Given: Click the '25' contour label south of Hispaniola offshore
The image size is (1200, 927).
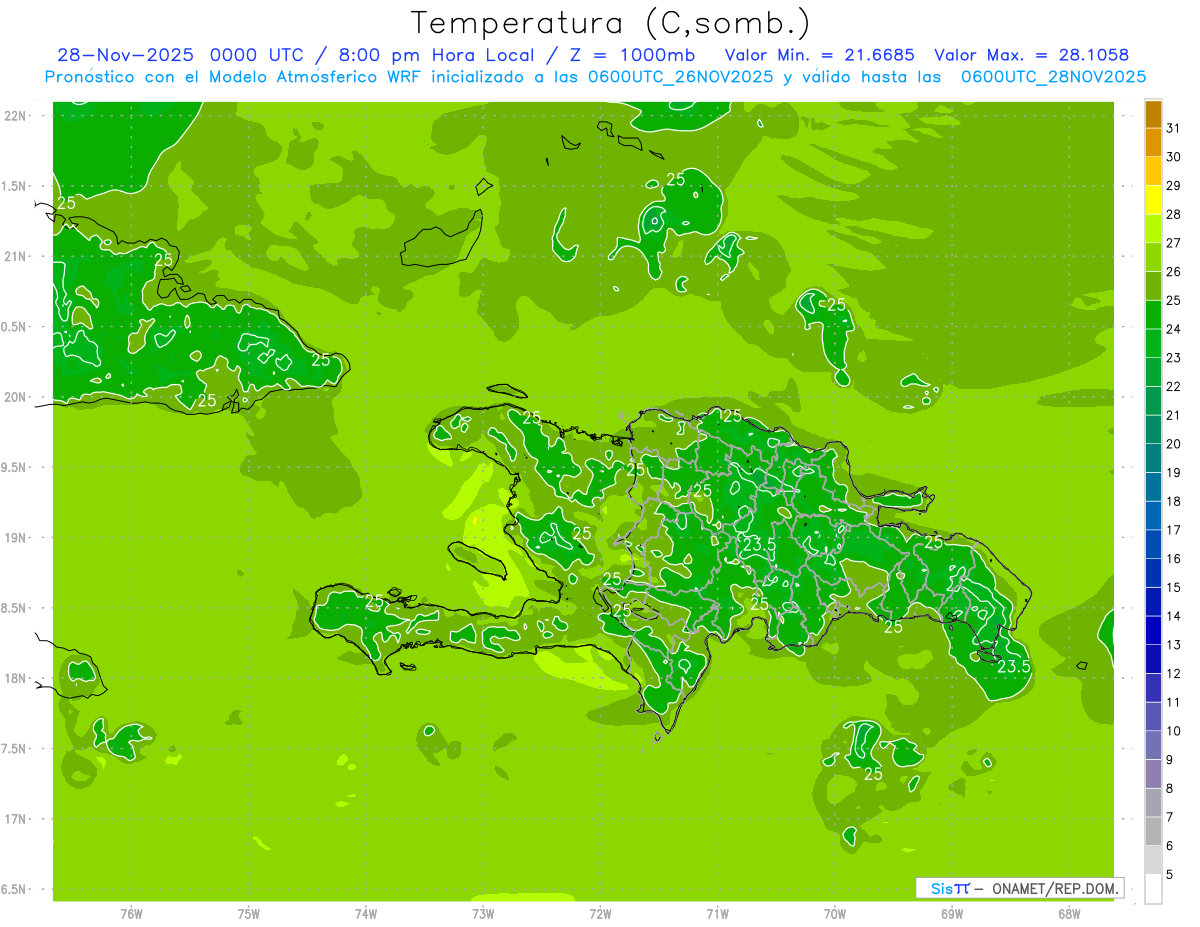Looking at the screenshot, I should (x=873, y=774).
